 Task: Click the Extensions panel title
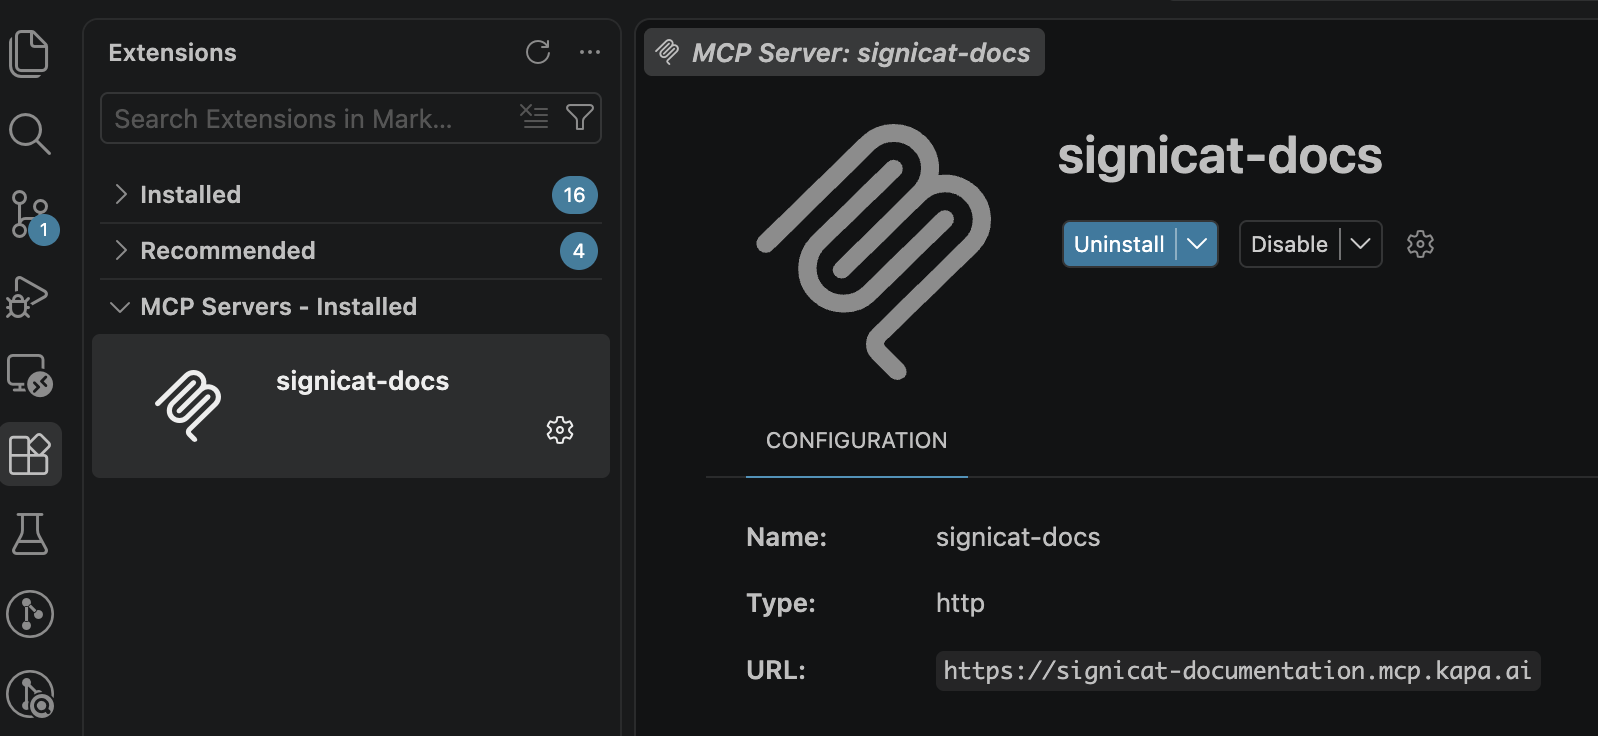coord(172,53)
